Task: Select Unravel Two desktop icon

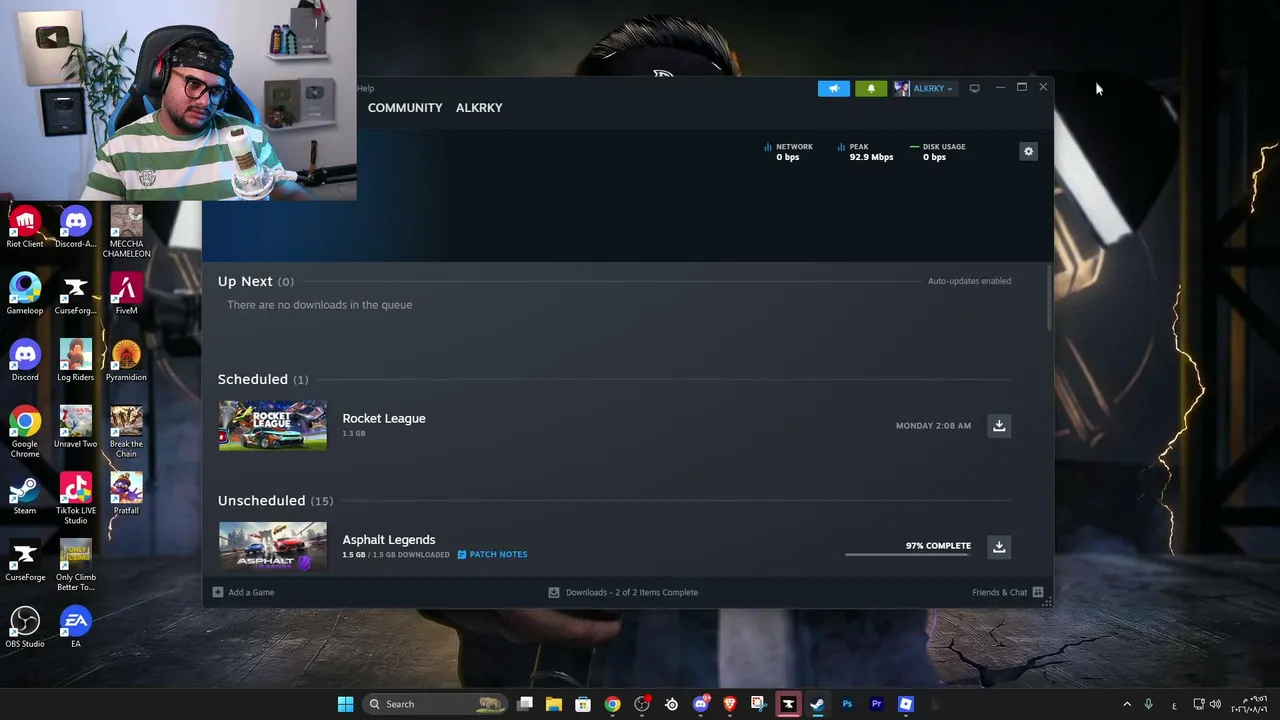Action: [x=76, y=428]
